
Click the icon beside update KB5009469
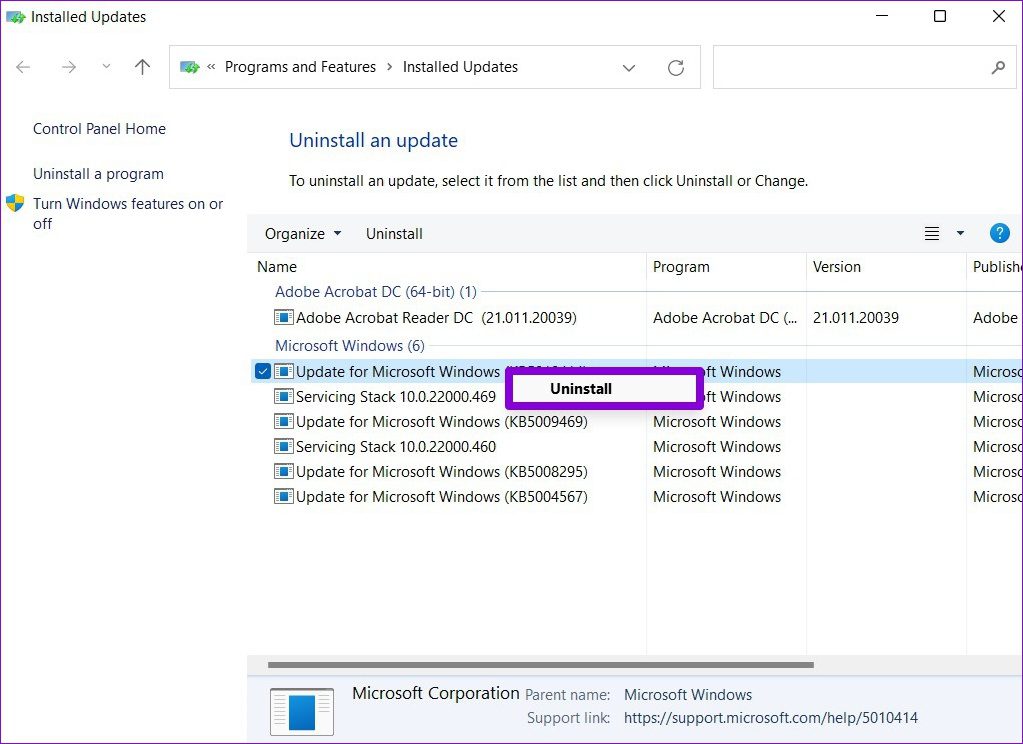[283, 421]
